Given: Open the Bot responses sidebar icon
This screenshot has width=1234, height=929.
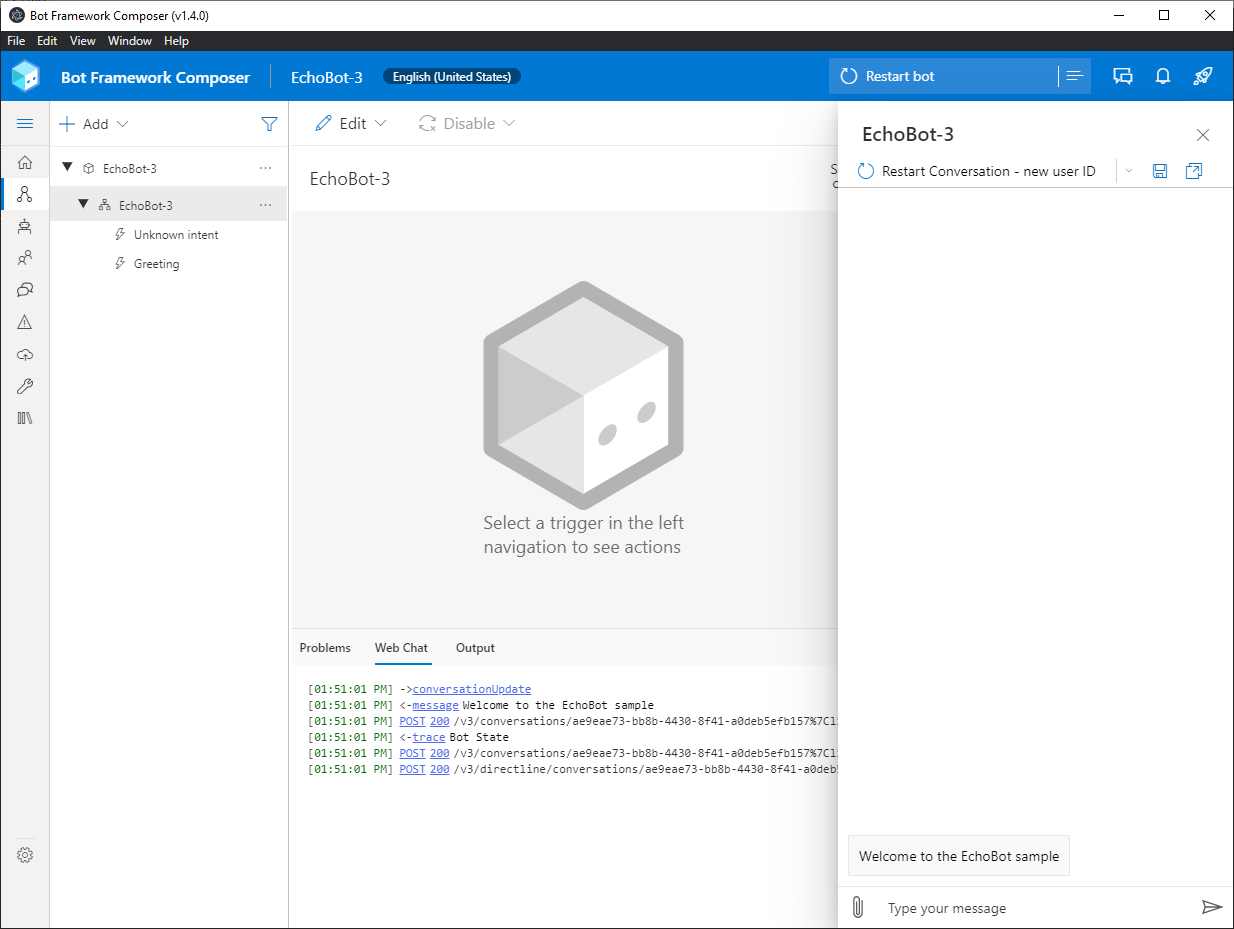Looking at the screenshot, I should [x=25, y=226].
